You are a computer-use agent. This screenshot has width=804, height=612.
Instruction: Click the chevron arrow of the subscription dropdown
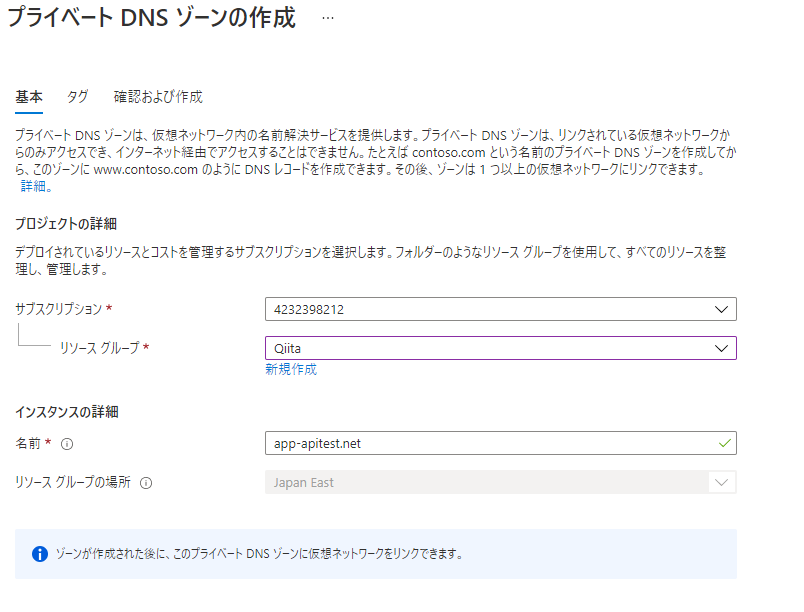[721, 309]
